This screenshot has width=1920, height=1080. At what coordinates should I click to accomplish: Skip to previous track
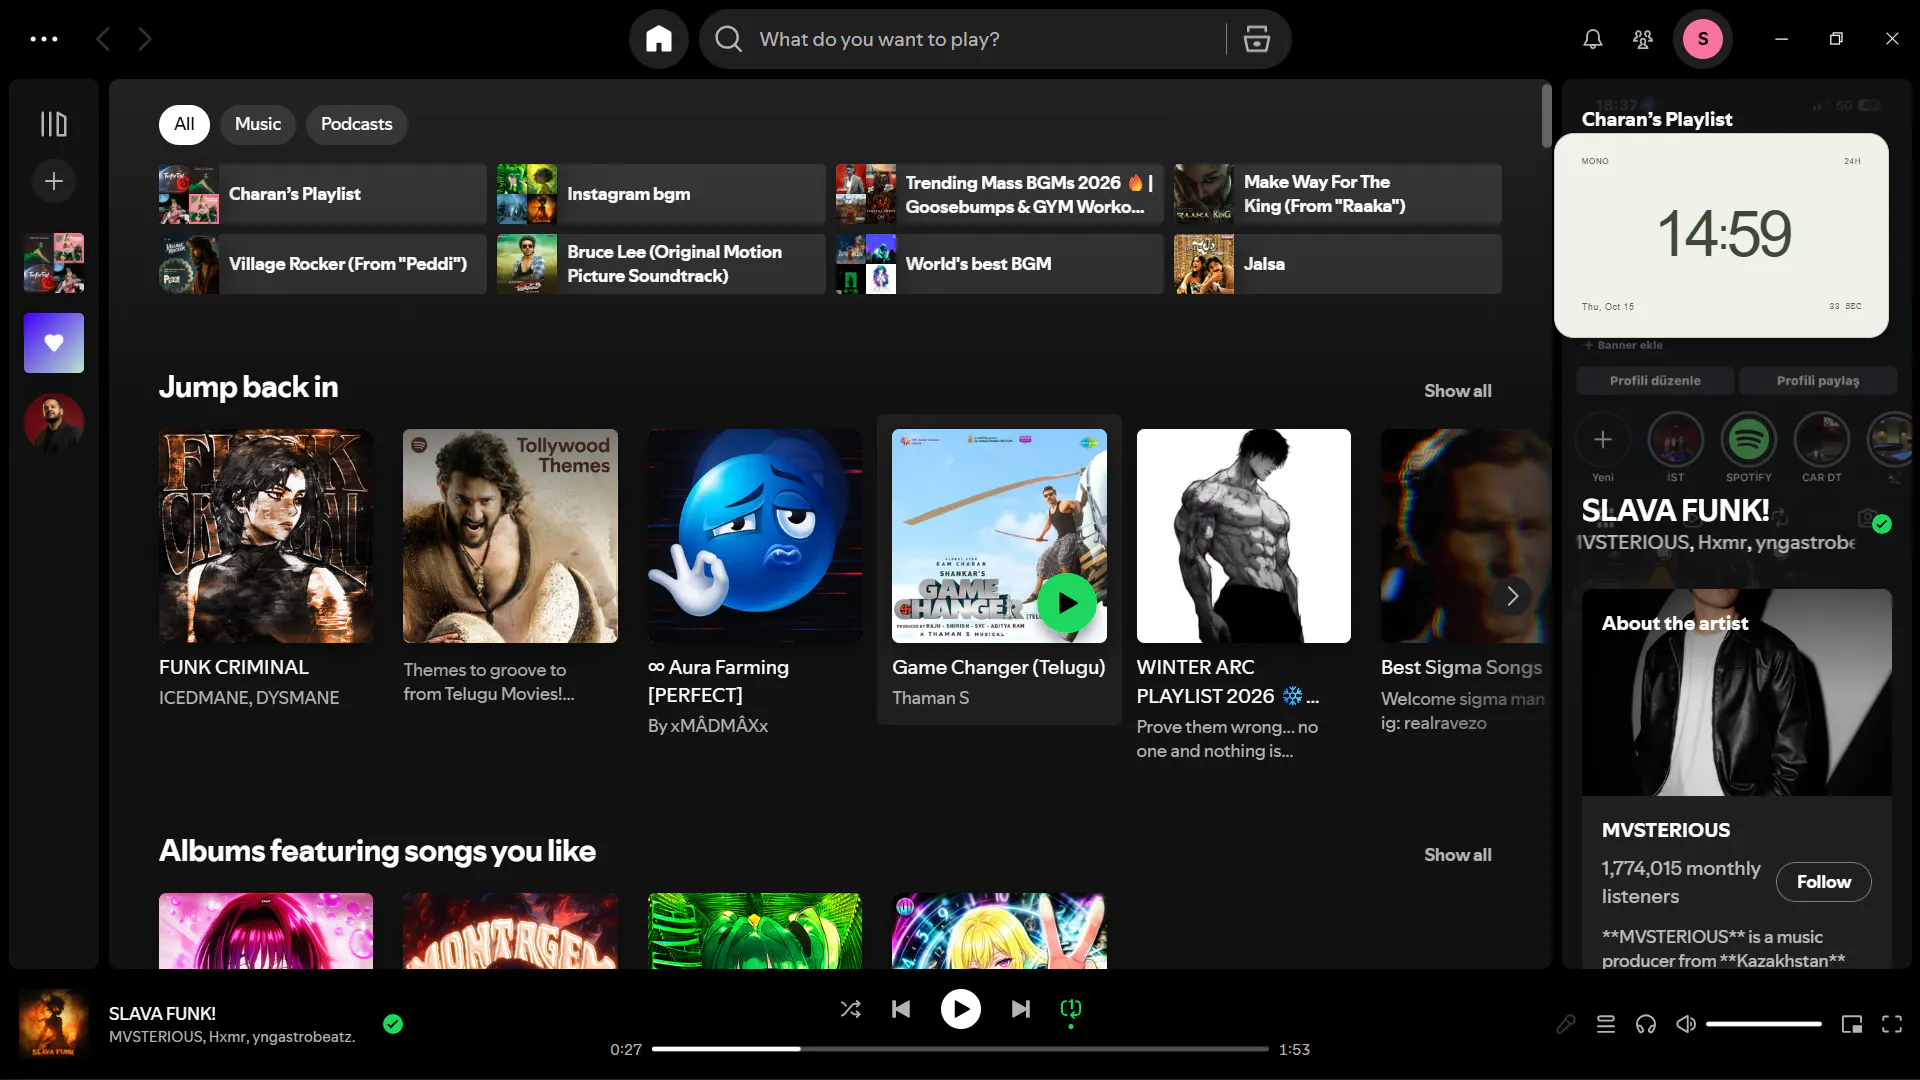[901, 1009]
